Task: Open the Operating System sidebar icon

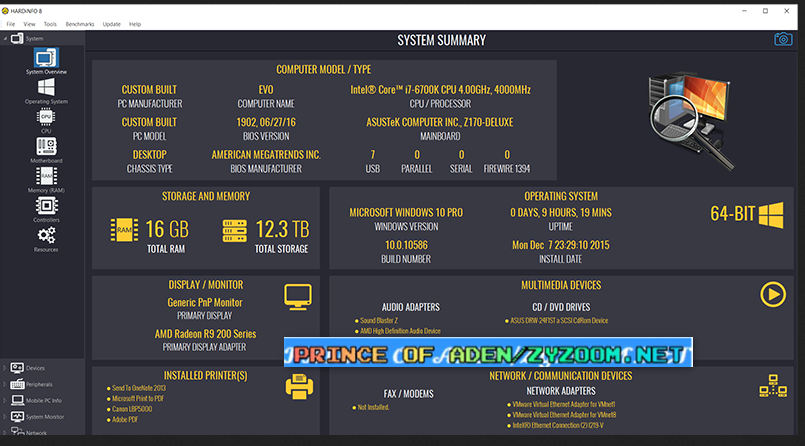Action: 46,87
